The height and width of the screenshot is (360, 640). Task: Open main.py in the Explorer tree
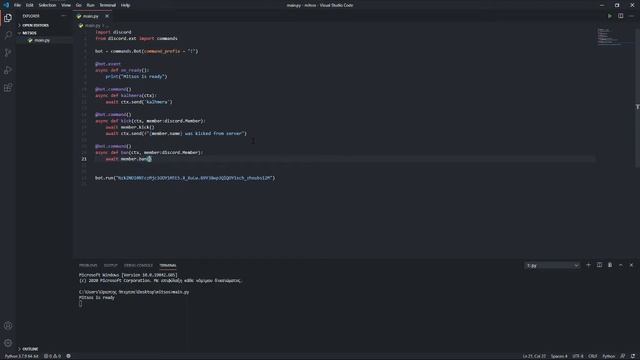pyautogui.click(x=42, y=40)
